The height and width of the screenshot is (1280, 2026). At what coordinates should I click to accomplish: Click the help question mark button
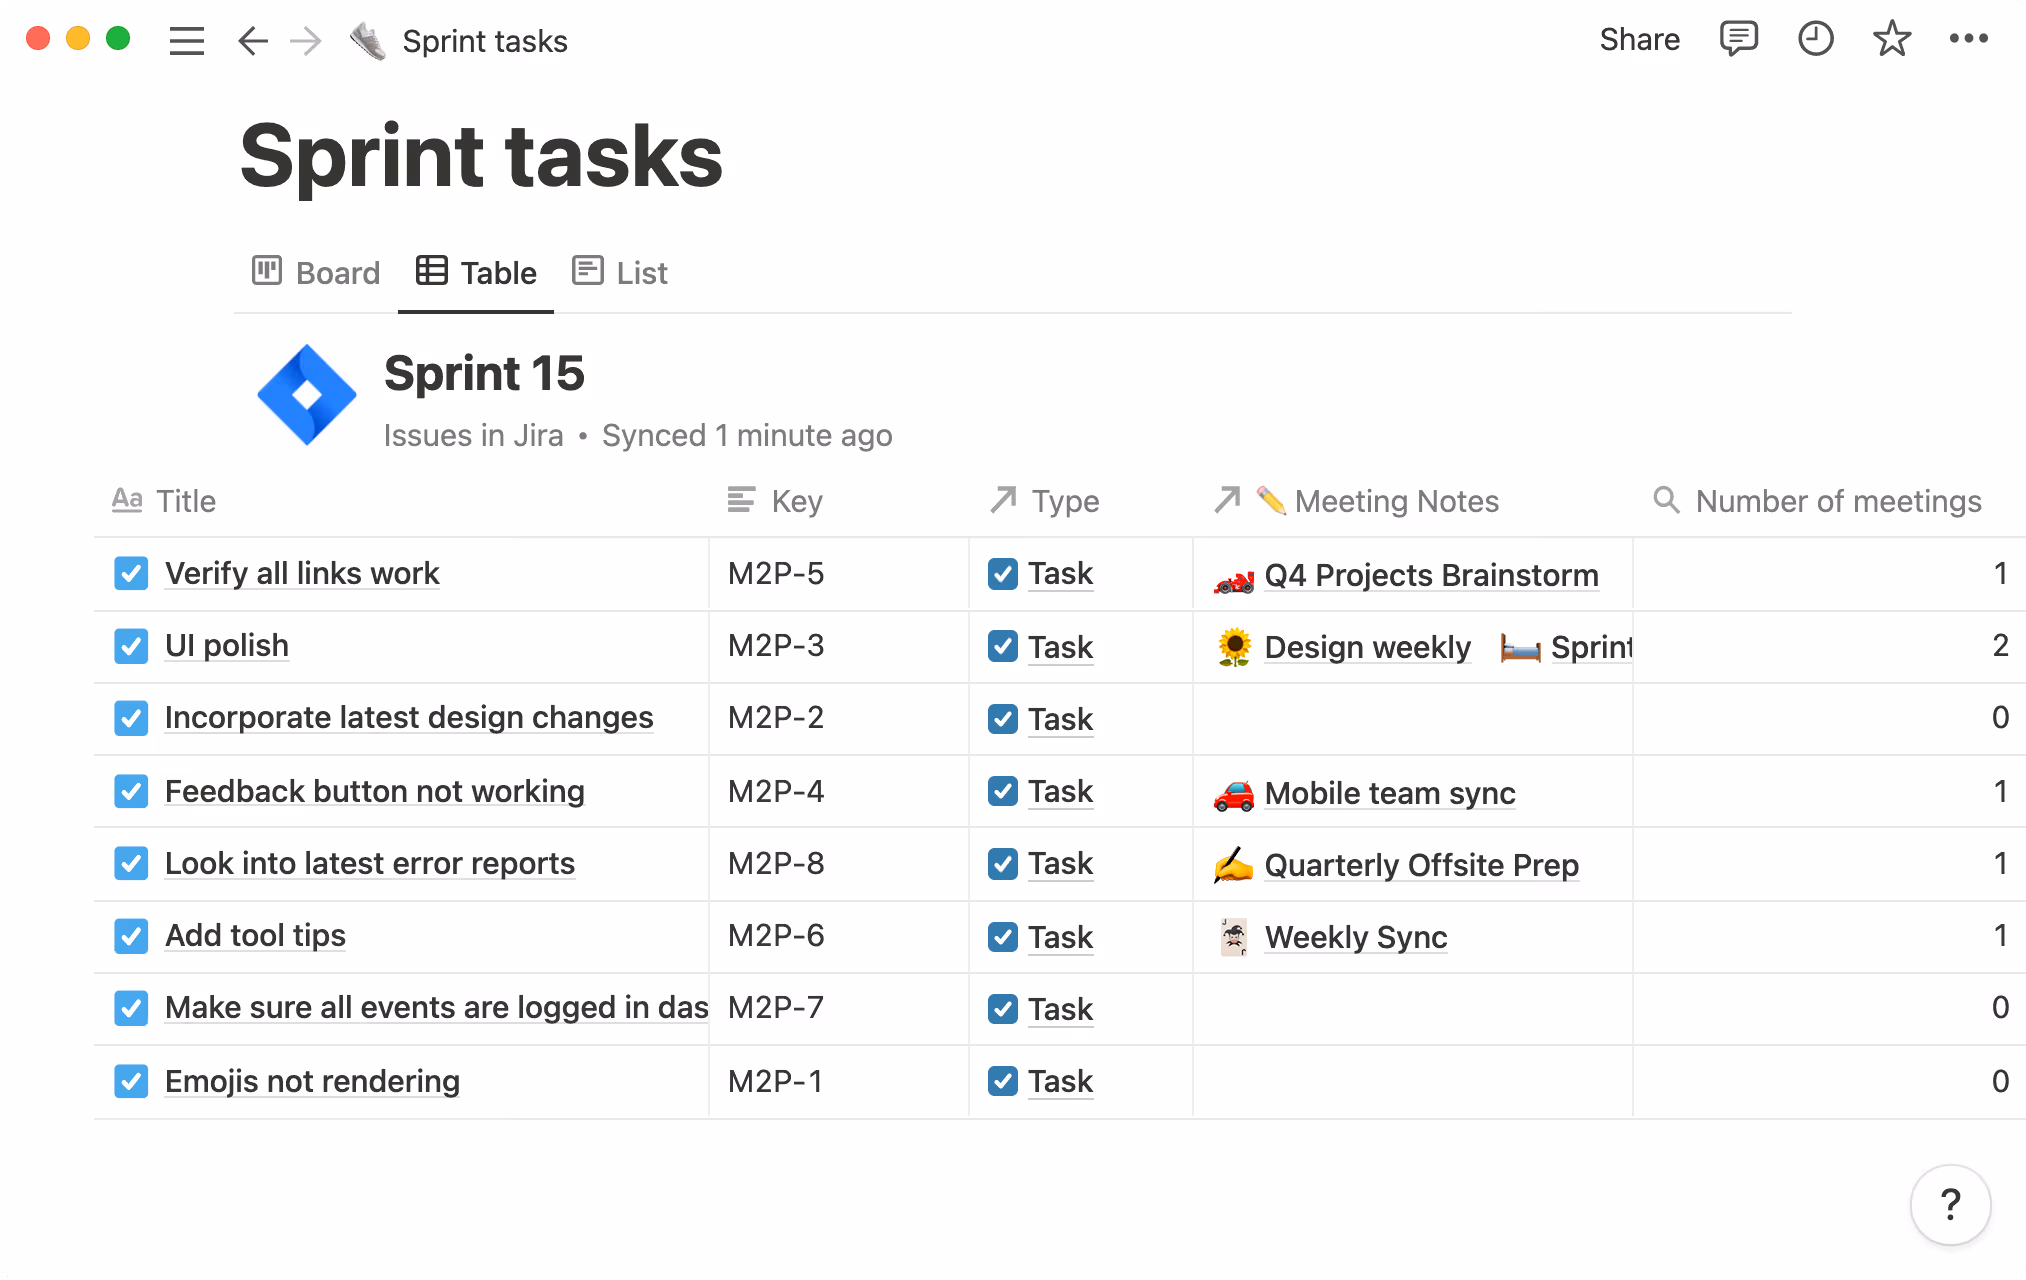coord(1951,1205)
